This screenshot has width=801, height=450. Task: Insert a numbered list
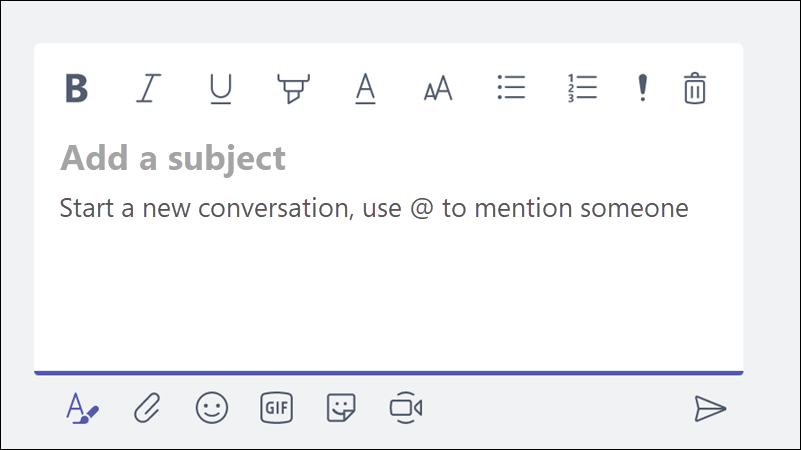coord(582,88)
